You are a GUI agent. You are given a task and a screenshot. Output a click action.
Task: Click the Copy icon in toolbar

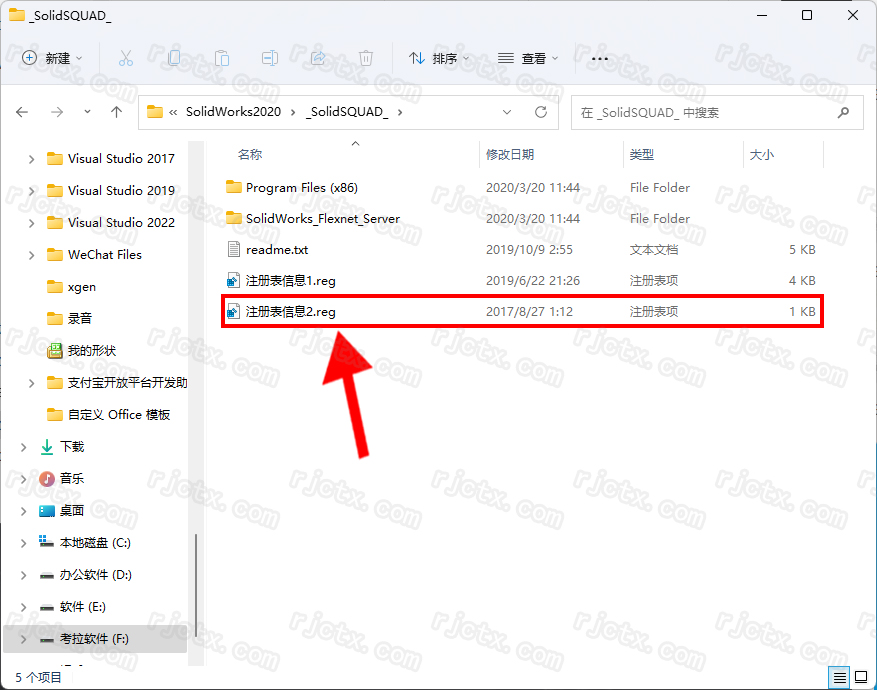[174, 59]
